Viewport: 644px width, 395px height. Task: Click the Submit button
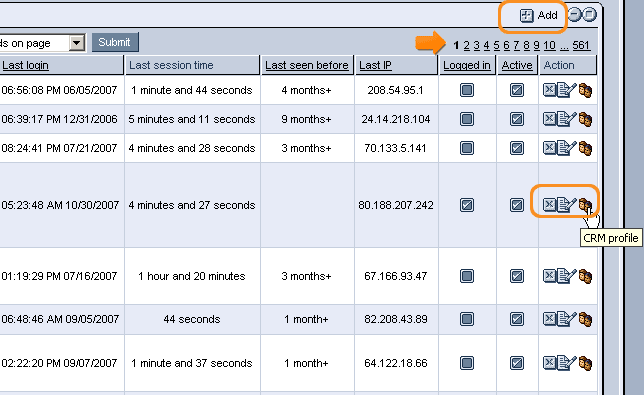click(115, 42)
